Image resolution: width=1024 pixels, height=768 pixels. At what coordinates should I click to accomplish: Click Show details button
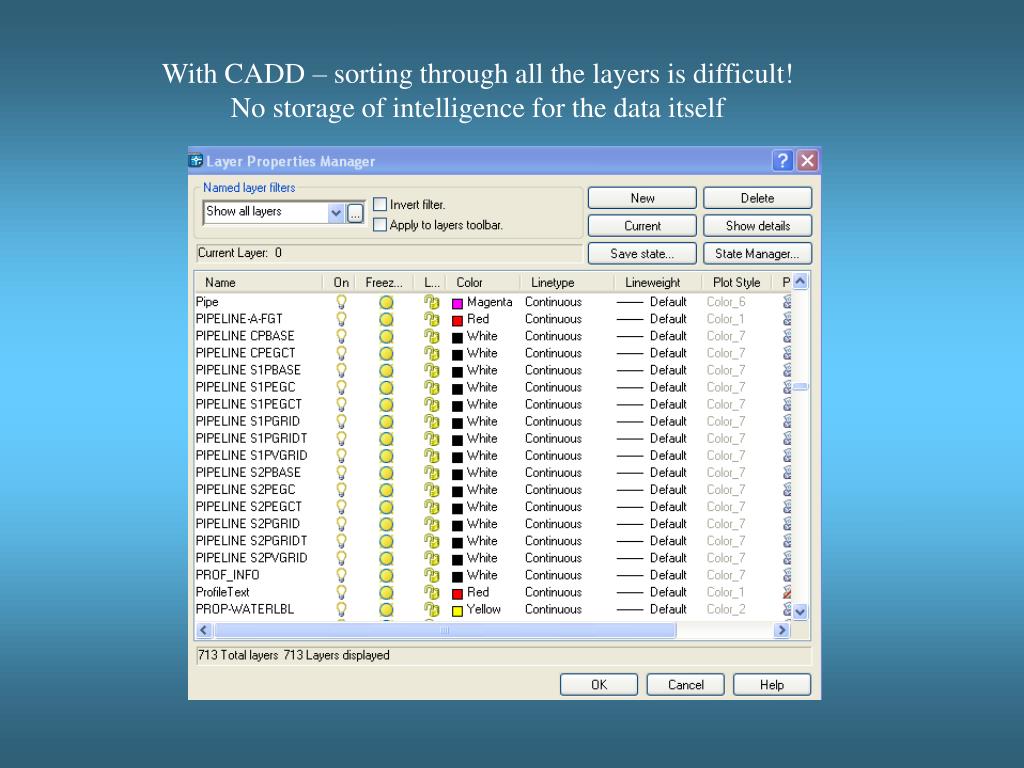coord(758,226)
